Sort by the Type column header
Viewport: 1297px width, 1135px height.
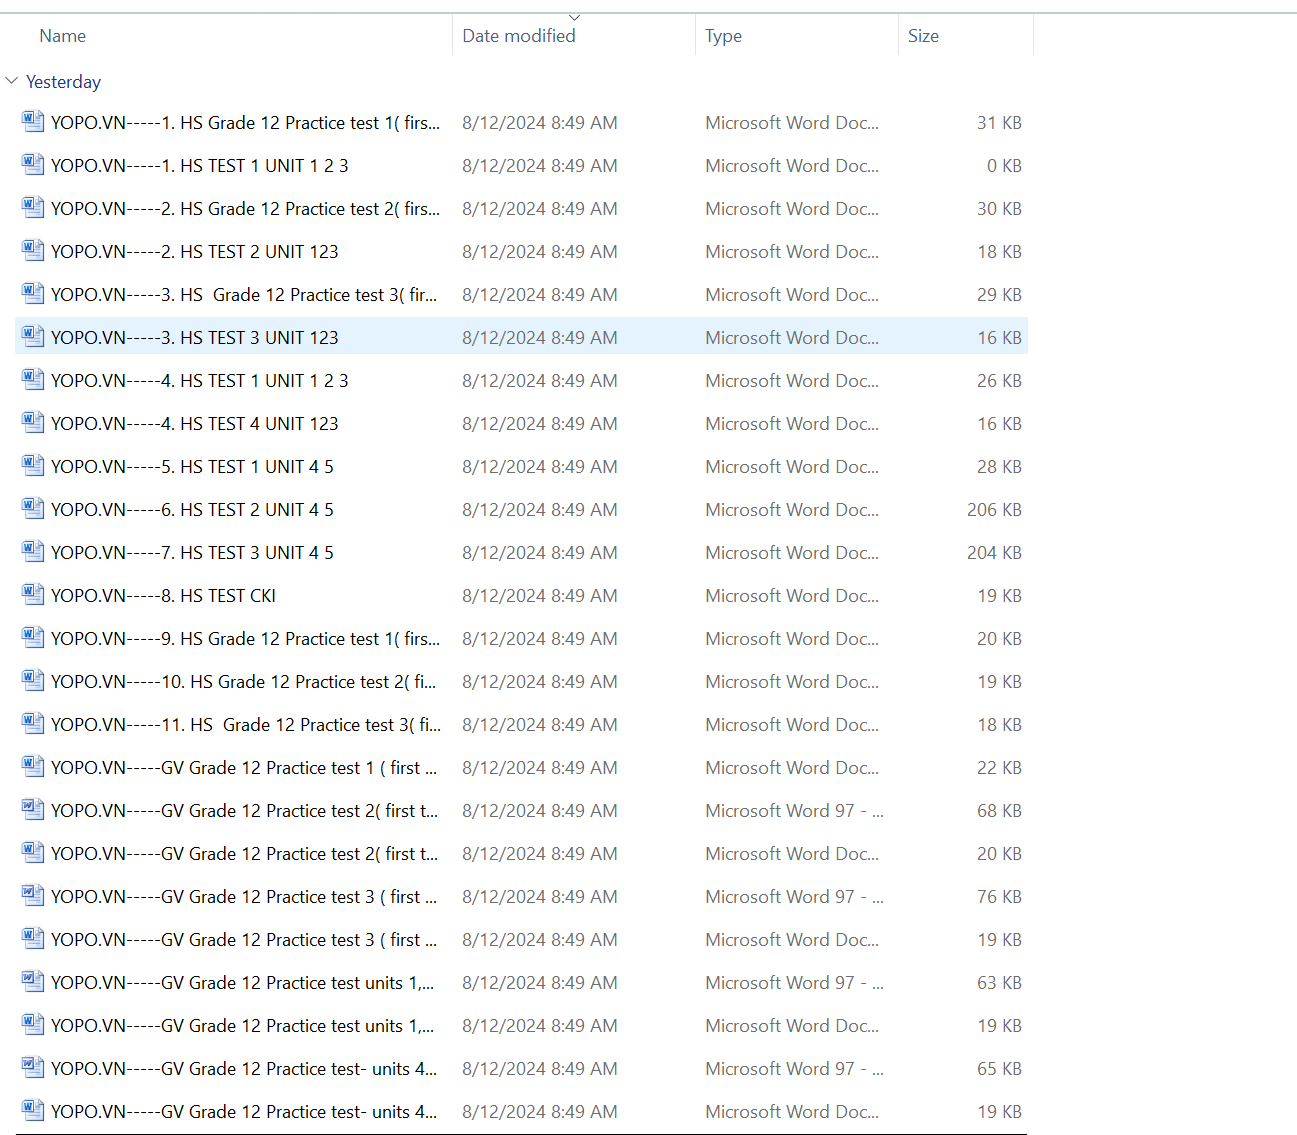723,36
